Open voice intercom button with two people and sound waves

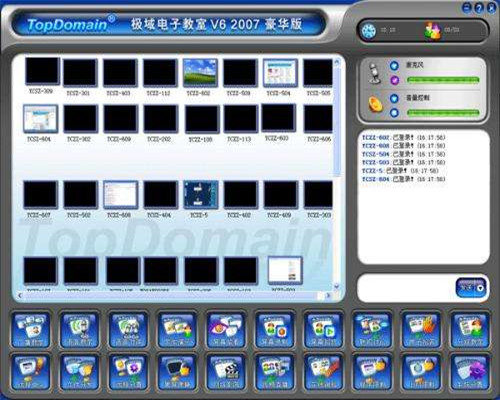click(x=128, y=330)
